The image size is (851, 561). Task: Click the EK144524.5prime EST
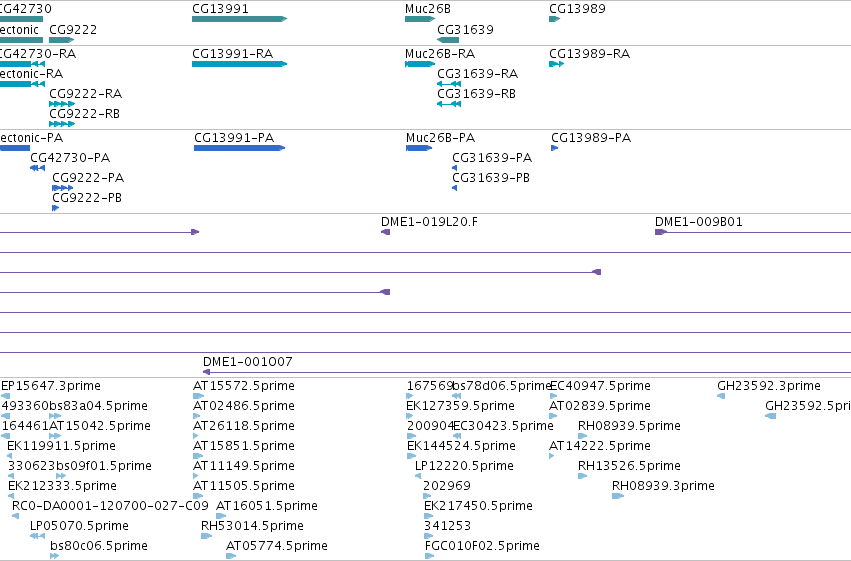click(462, 446)
